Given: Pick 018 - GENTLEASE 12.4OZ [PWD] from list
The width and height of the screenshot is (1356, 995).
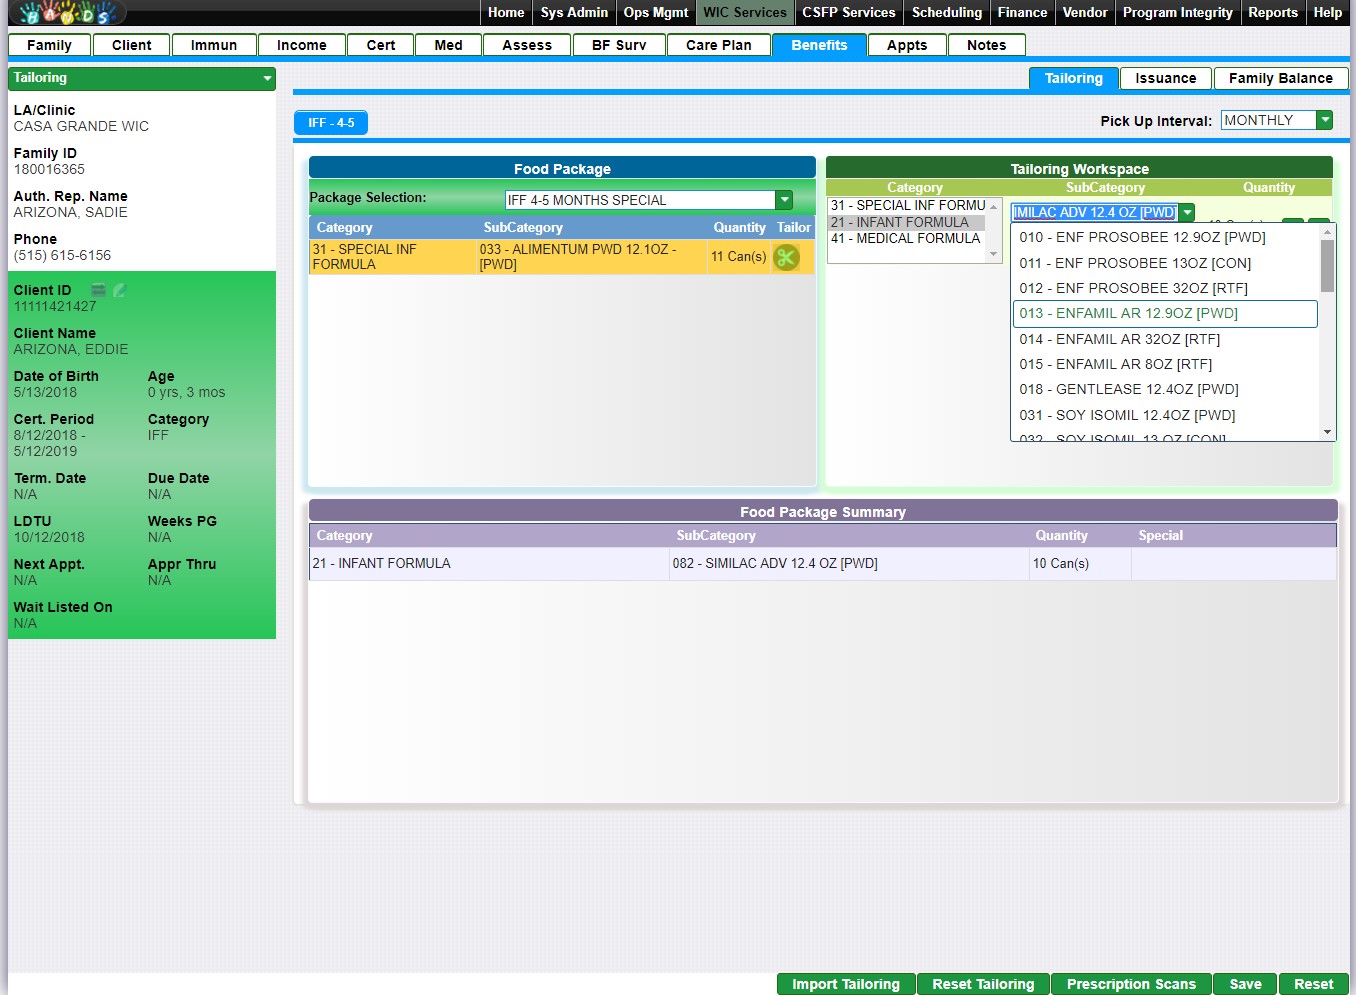Looking at the screenshot, I should pyautogui.click(x=1128, y=389).
